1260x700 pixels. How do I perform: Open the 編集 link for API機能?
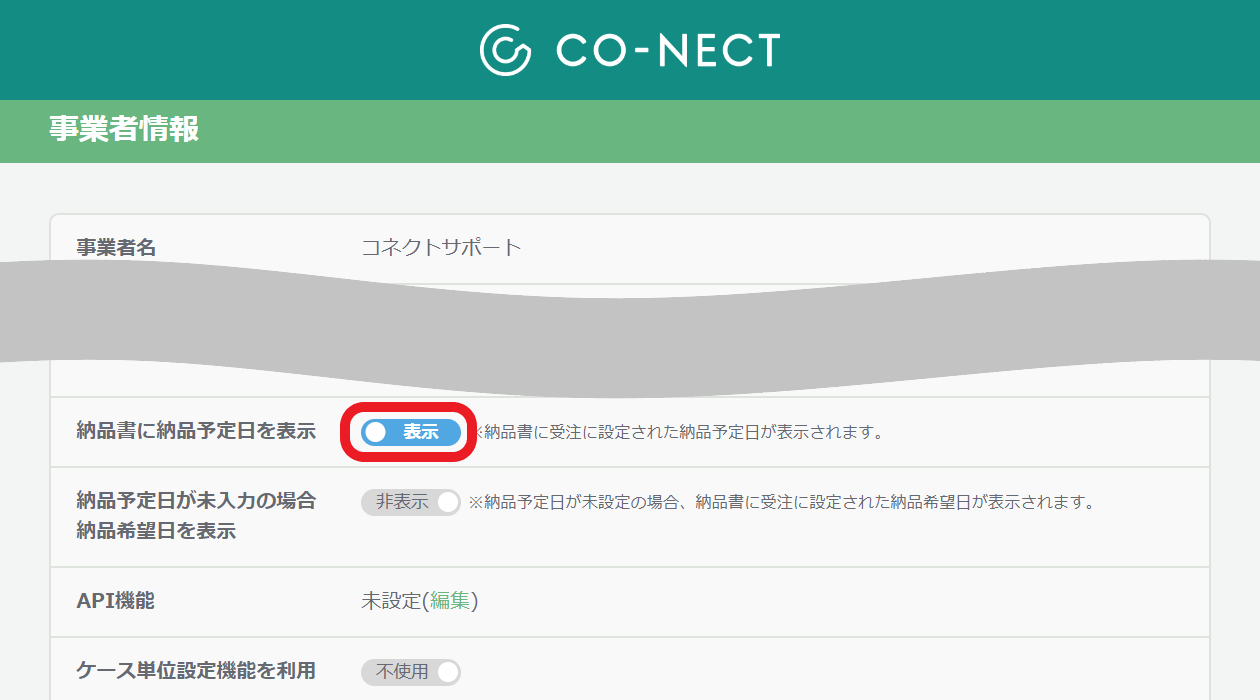pos(450,601)
